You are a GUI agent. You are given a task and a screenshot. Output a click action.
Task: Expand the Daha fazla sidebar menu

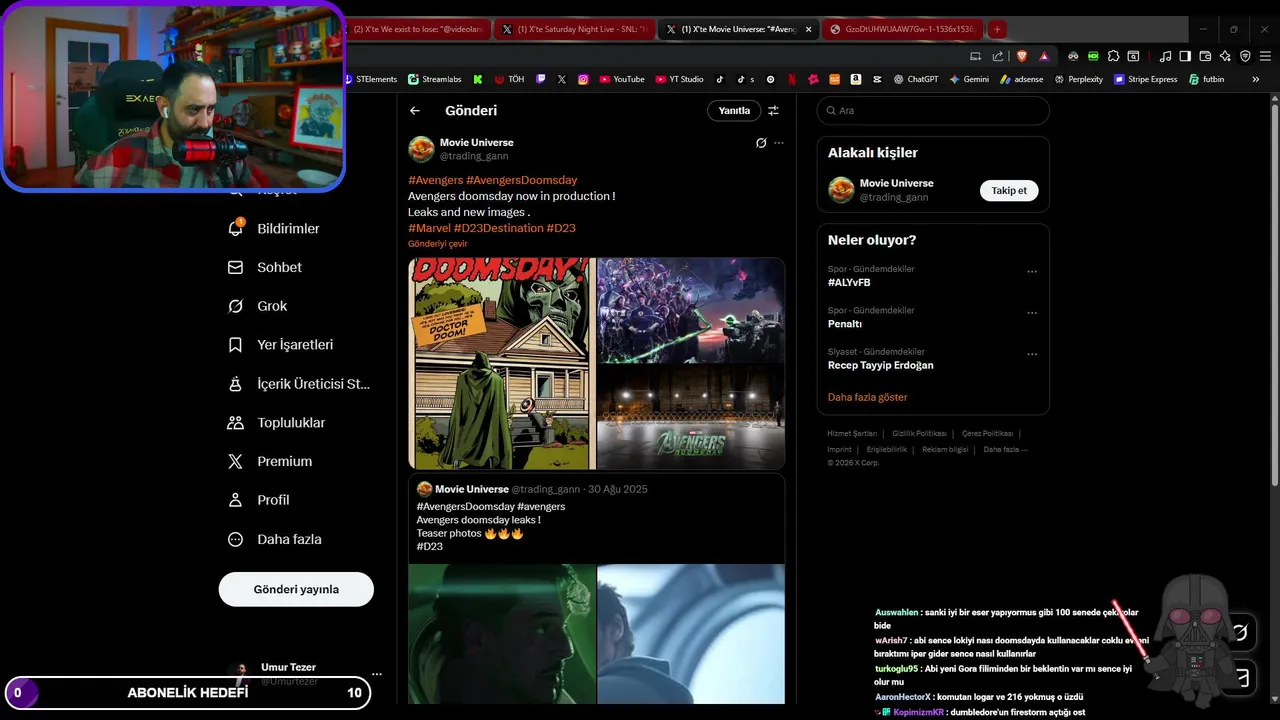[x=275, y=539]
